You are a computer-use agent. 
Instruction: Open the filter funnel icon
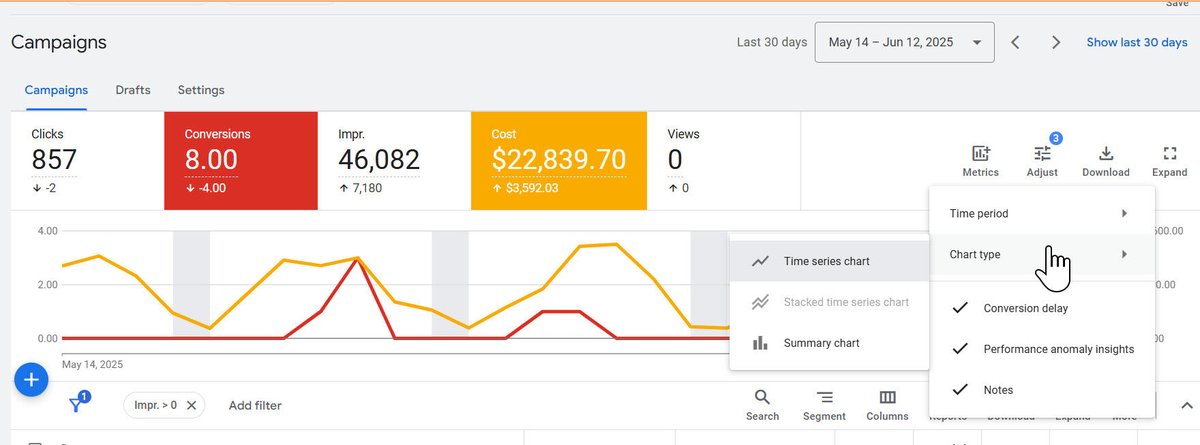tap(77, 404)
